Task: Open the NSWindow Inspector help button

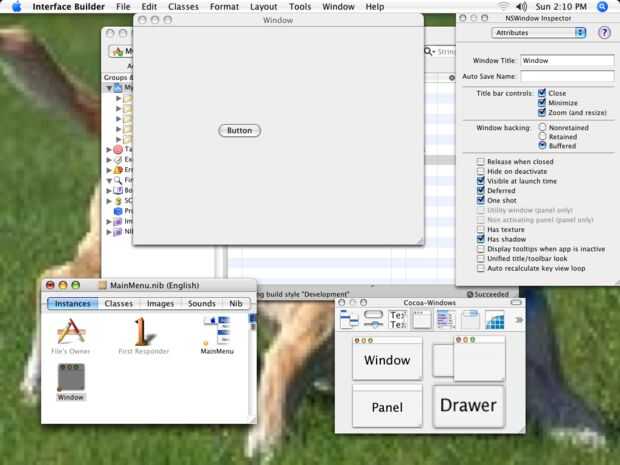Action: point(604,32)
